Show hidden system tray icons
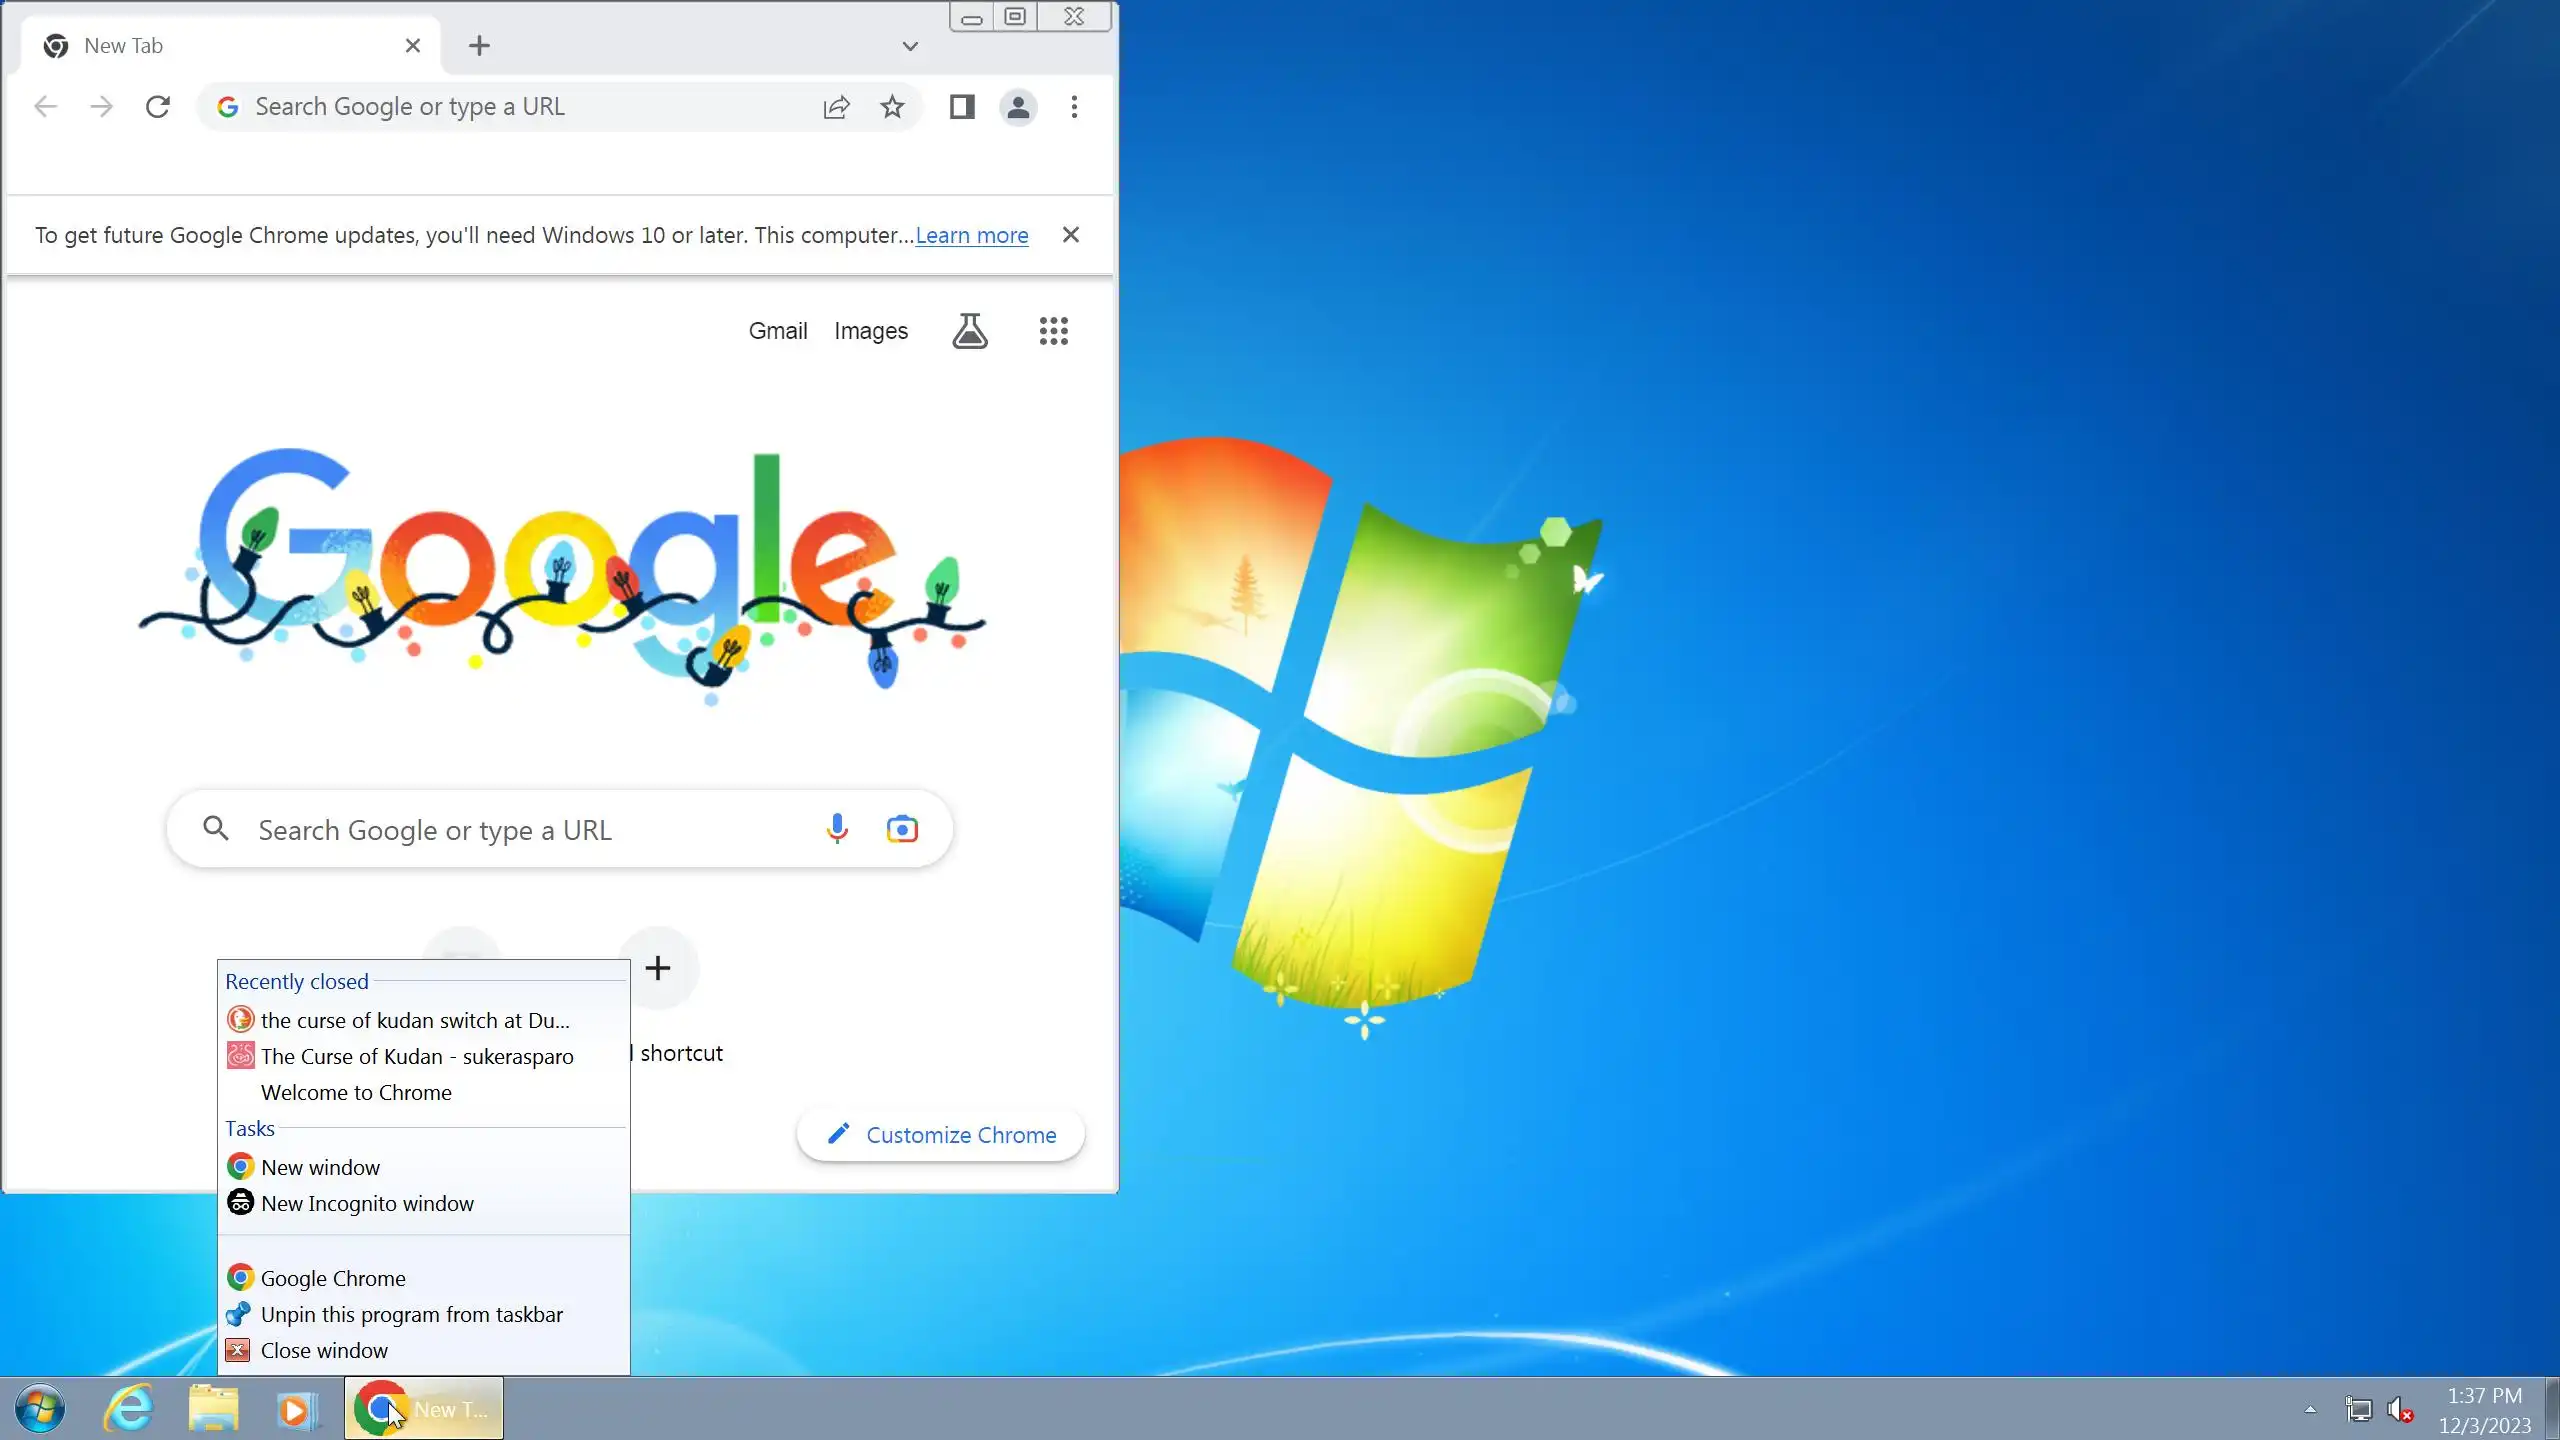Viewport: 2560px width, 1440px height. (2310, 1410)
